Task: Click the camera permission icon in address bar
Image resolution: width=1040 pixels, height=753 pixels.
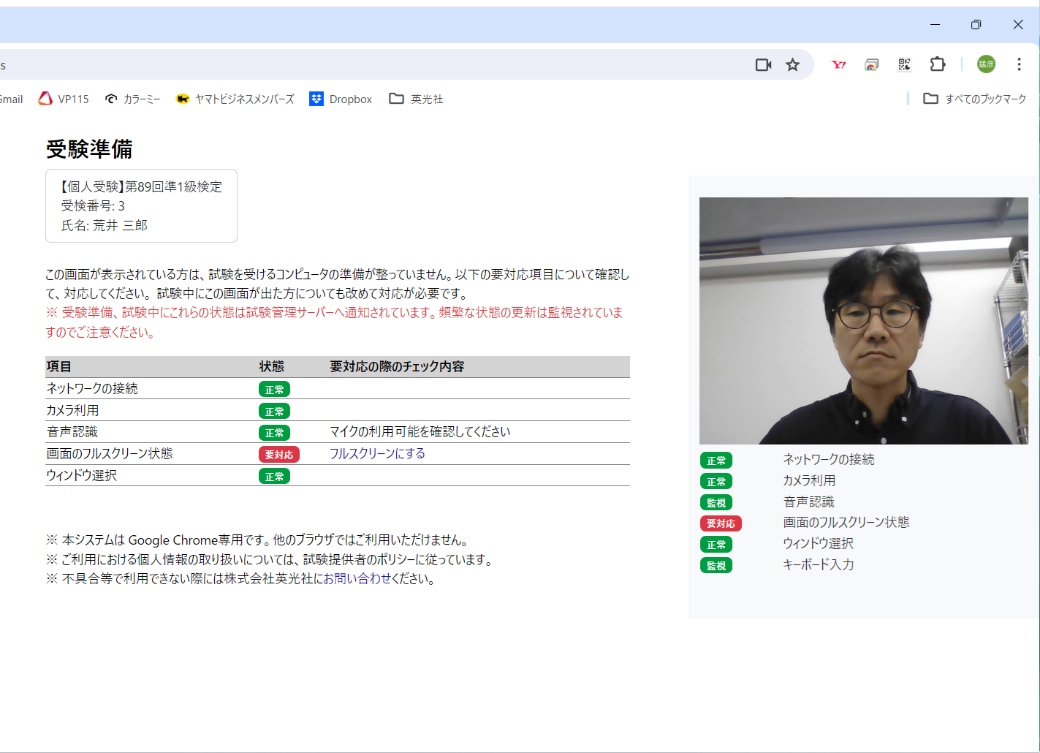Action: click(x=763, y=65)
